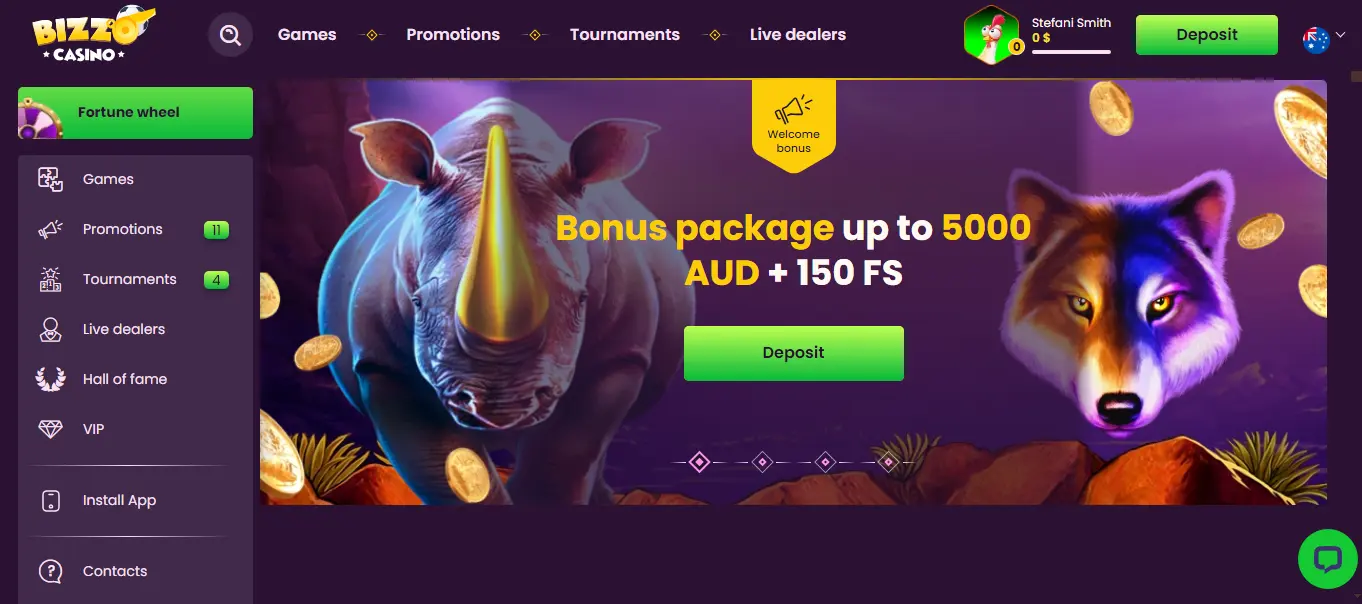Click the Live dealers sidebar icon
The image size is (1362, 604).
pos(50,329)
